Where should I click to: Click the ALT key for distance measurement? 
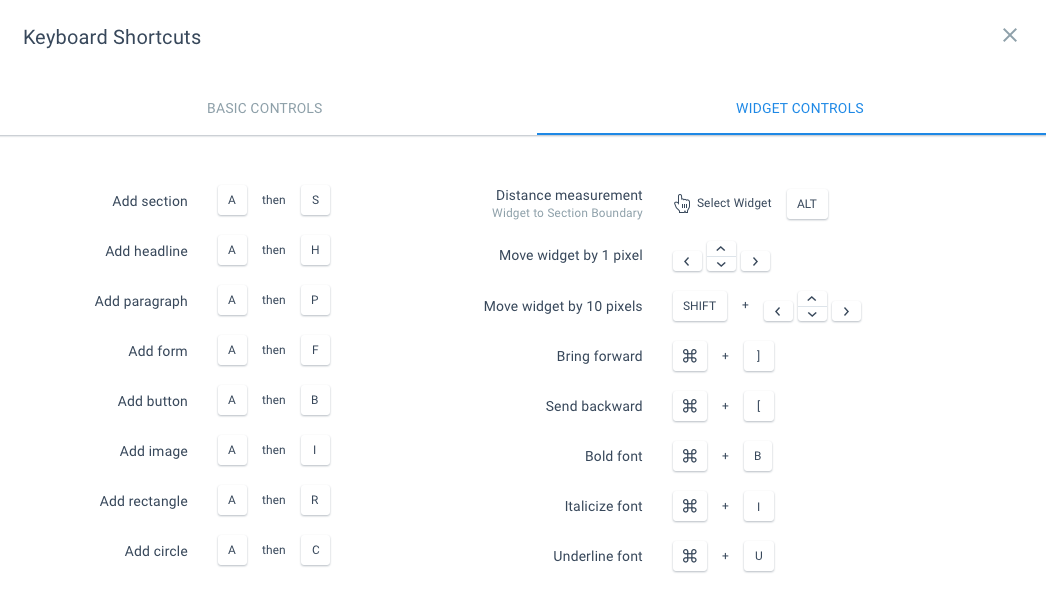807,204
